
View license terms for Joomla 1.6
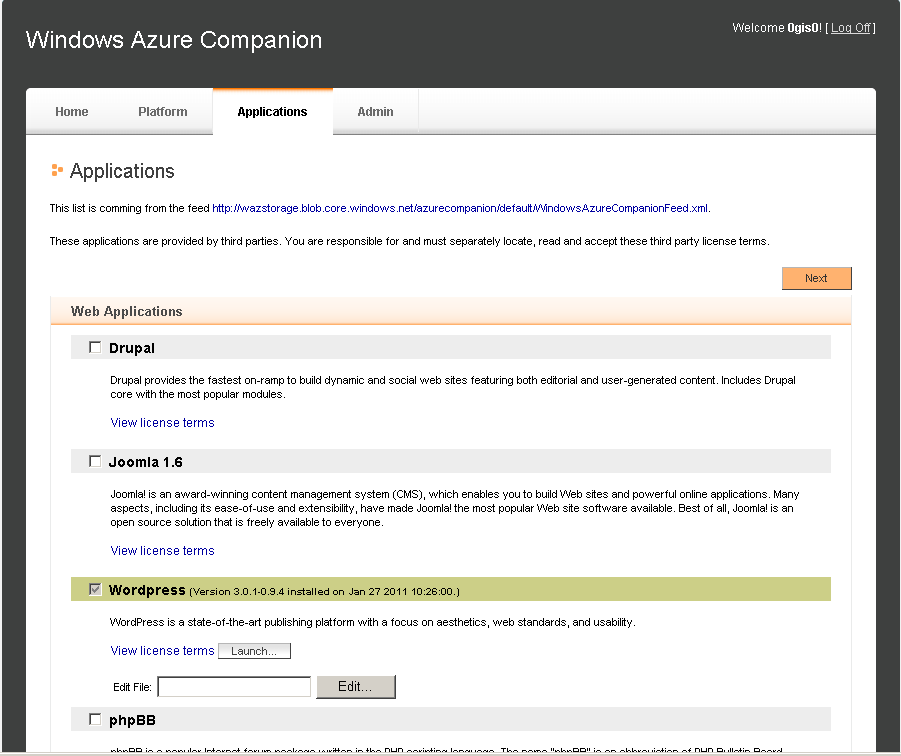coord(162,551)
